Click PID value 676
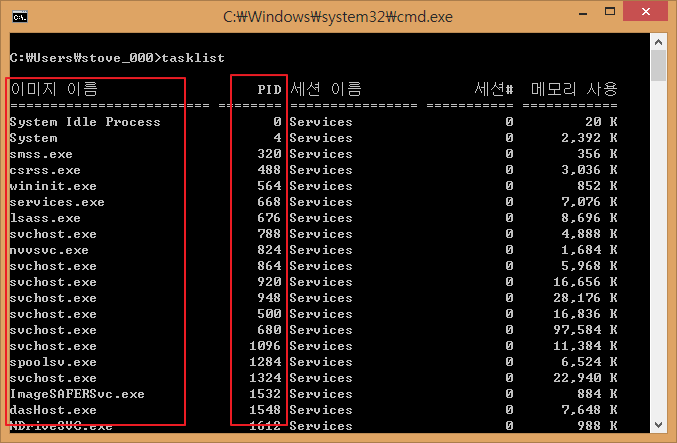Screen dimensions: 677x443 click(269, 218)
